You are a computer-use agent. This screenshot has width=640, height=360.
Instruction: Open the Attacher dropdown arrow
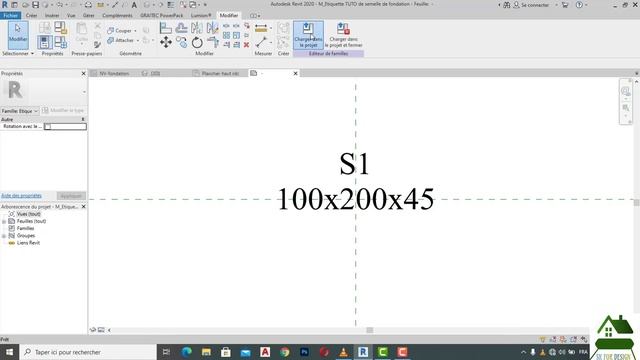pyautogui.click(x=138, y=40)
